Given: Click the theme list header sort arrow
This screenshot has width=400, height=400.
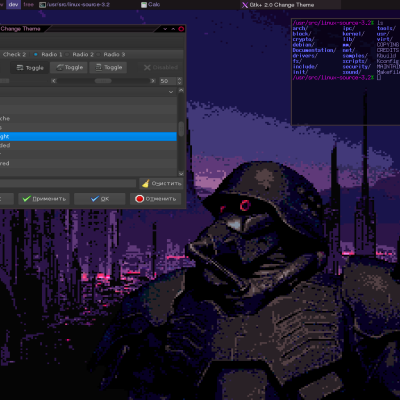Looking at the screenshot, I should coord(171,92).
